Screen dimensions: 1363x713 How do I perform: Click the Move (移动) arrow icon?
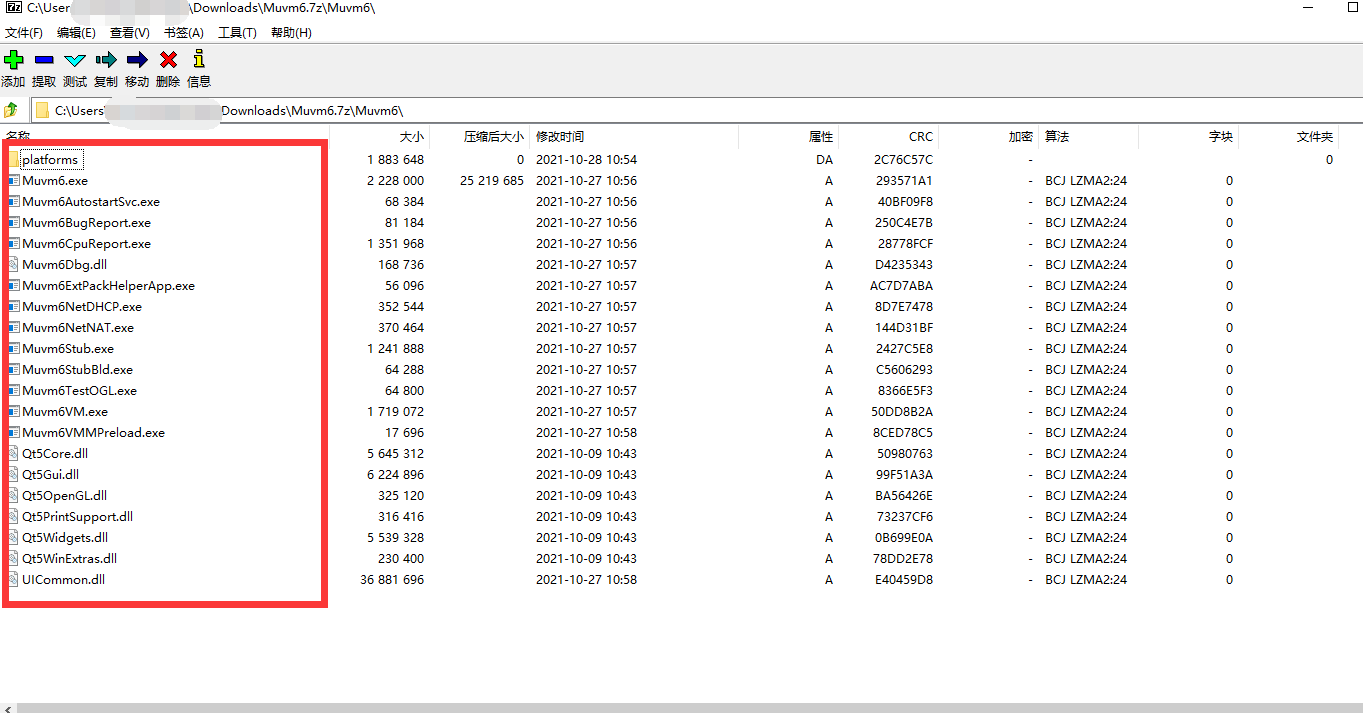[x=137, y=60]
